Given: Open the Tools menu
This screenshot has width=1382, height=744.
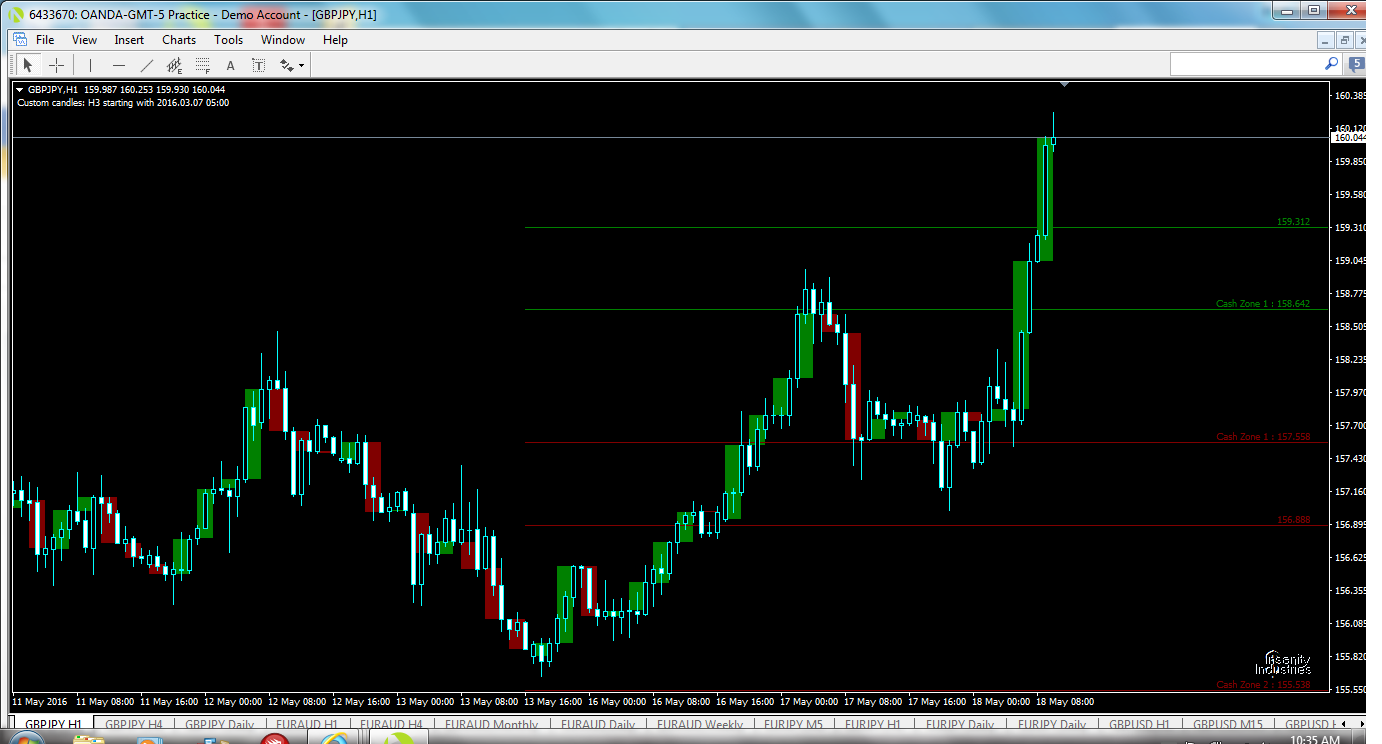Looking at the screenshot, I should pyautogui.click(x=228, y=40).
